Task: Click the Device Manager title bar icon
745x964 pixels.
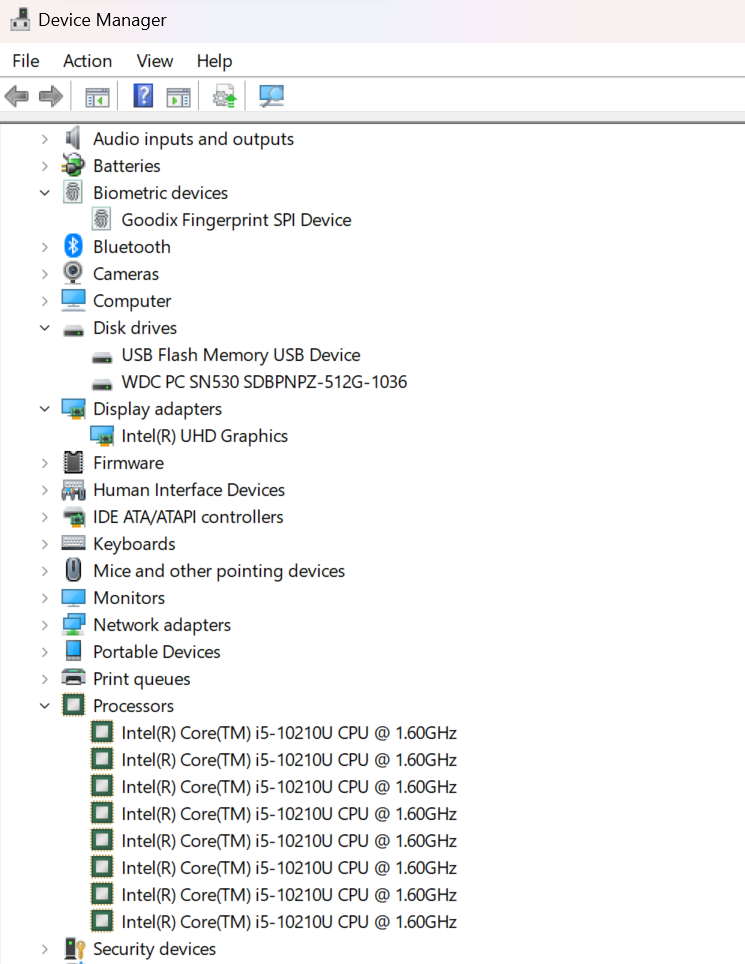Action: click(20, 20)
